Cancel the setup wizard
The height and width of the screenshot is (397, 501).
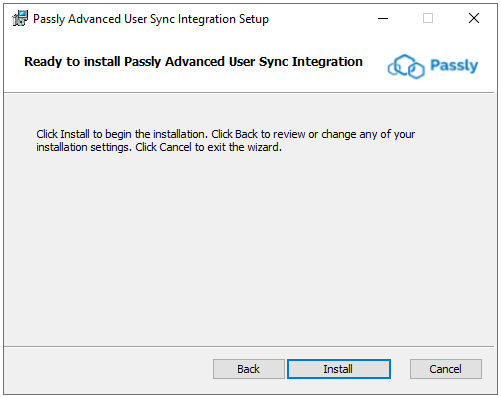click(x=446, y=369)
